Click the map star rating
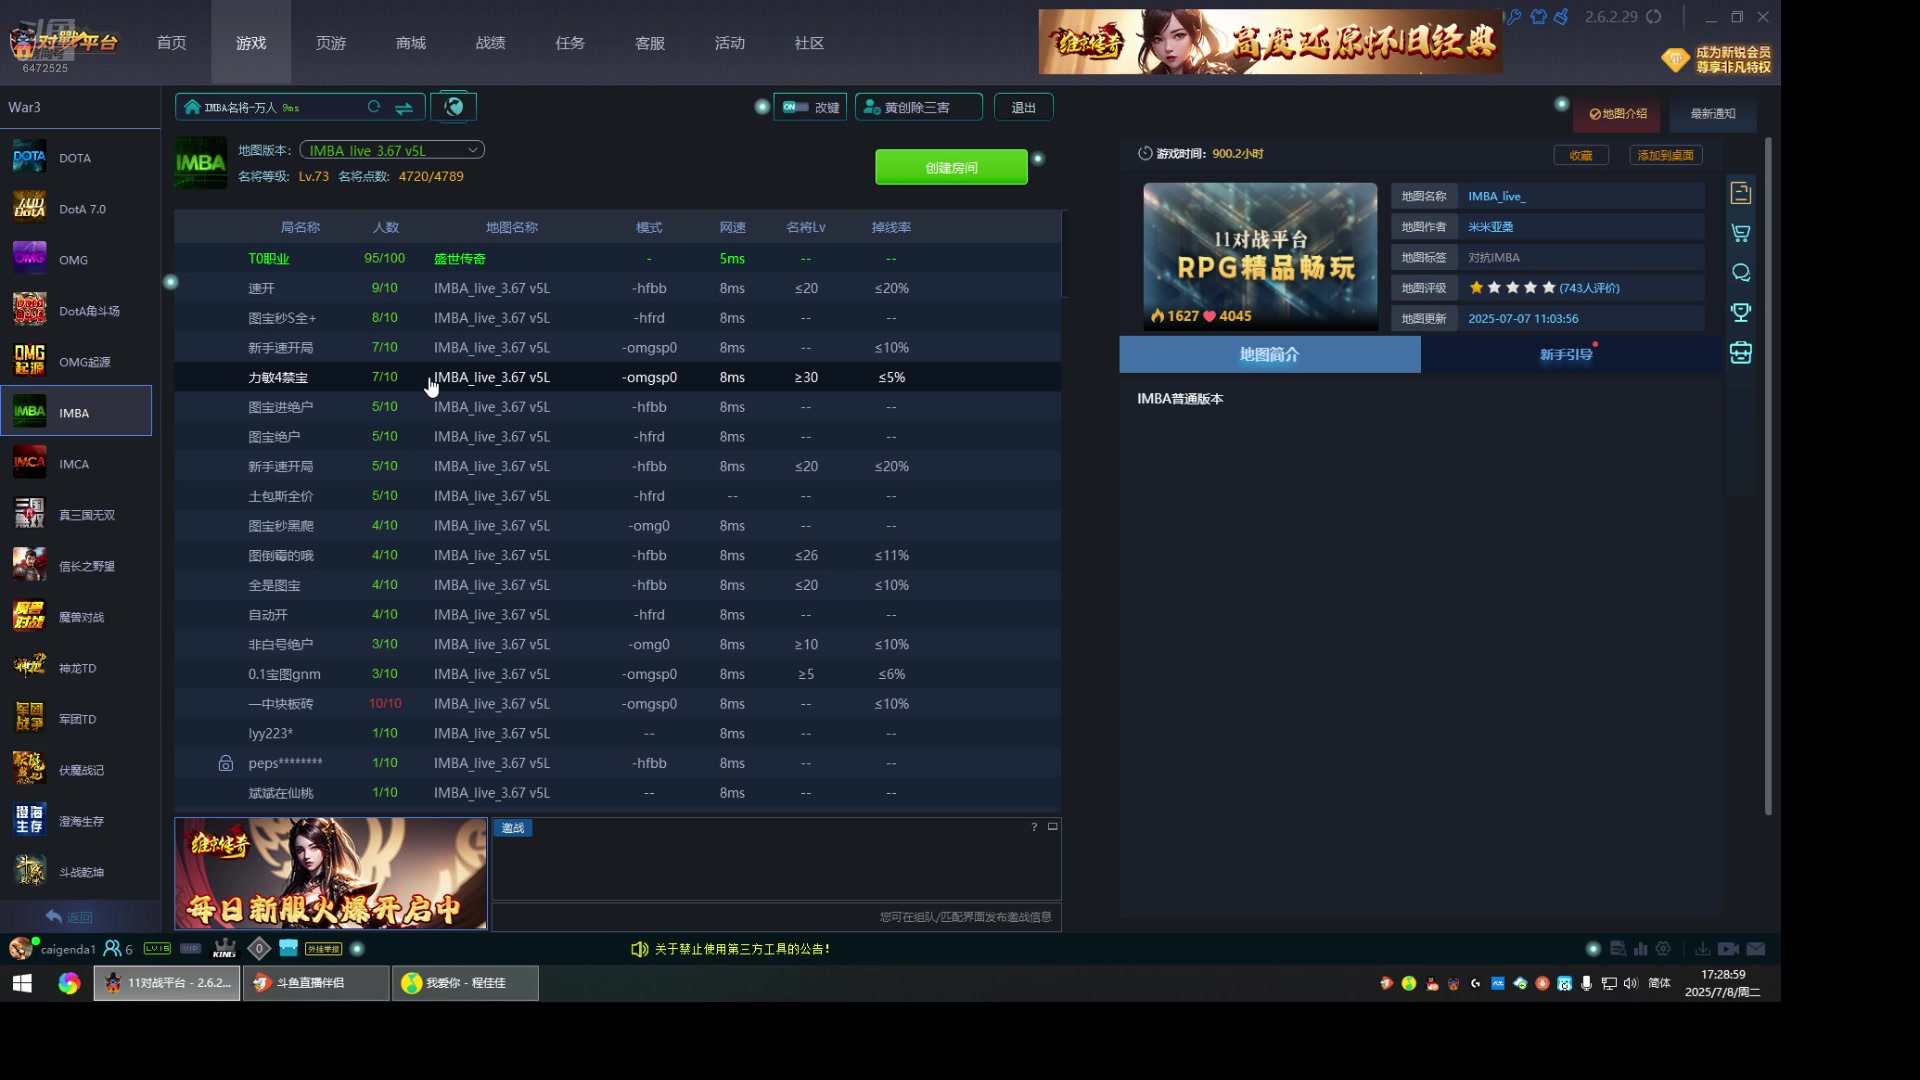Screen dimensions: 1920x1080 point(1513,288)
